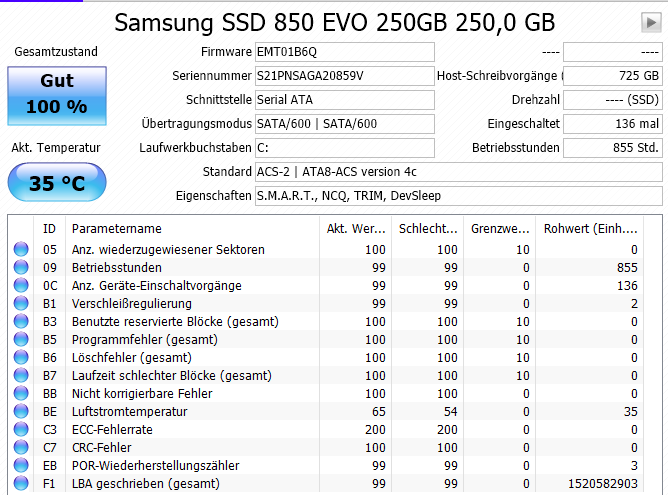Viewport: 668px width, 495px height.
Task: Click the next disk arrow button
Action: pyautogui.click(x=651, y=22)
